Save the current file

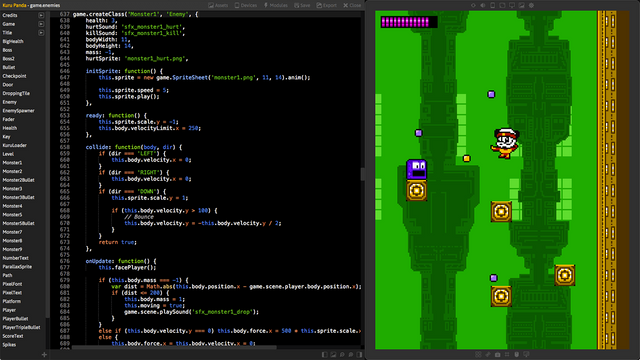pos(302,5)
